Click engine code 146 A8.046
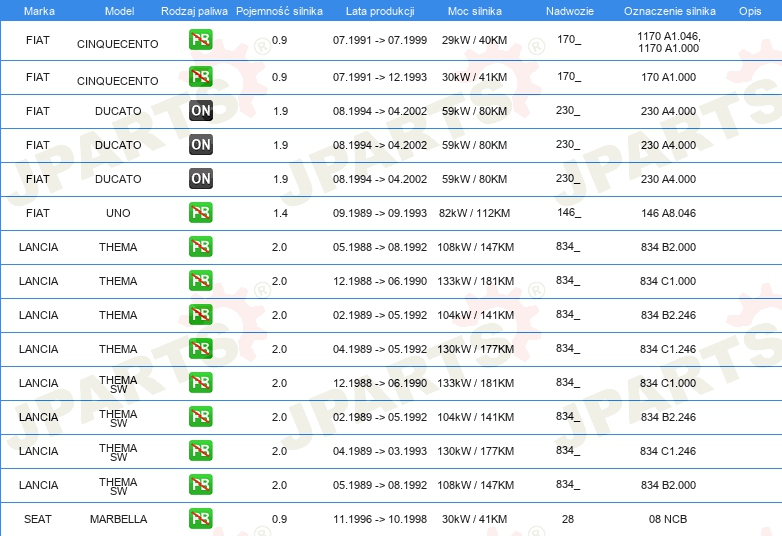Viewport: 782px width, 536px height. coord(668,213)
